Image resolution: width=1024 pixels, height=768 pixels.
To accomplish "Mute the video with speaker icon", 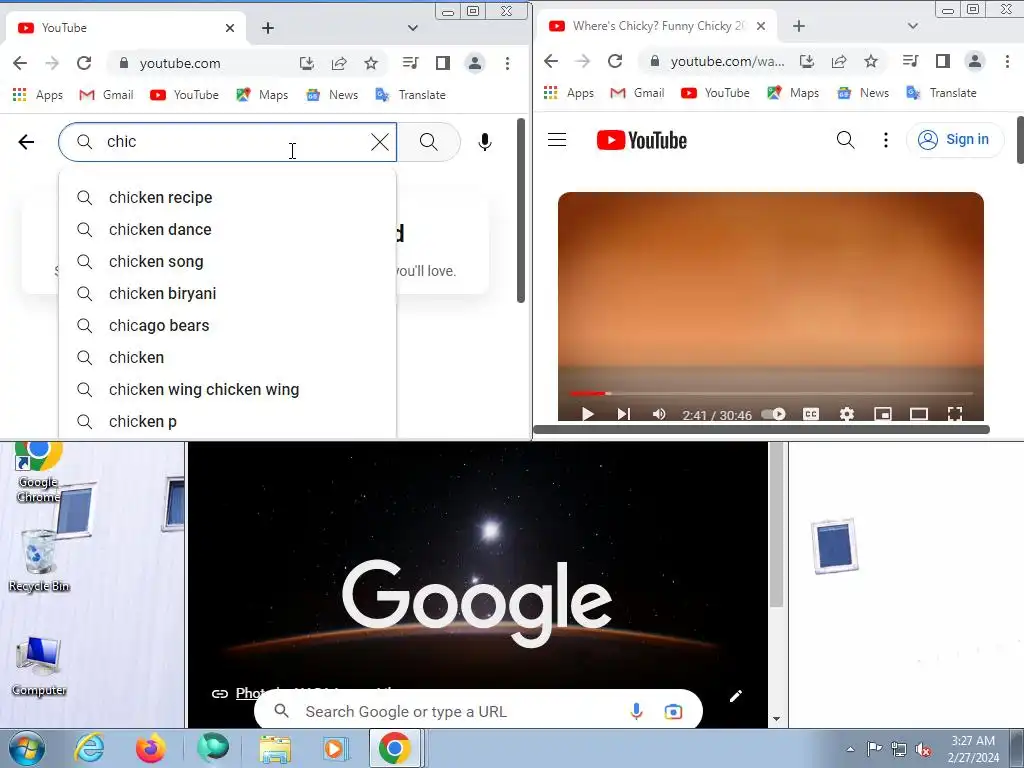I will 659,414.
